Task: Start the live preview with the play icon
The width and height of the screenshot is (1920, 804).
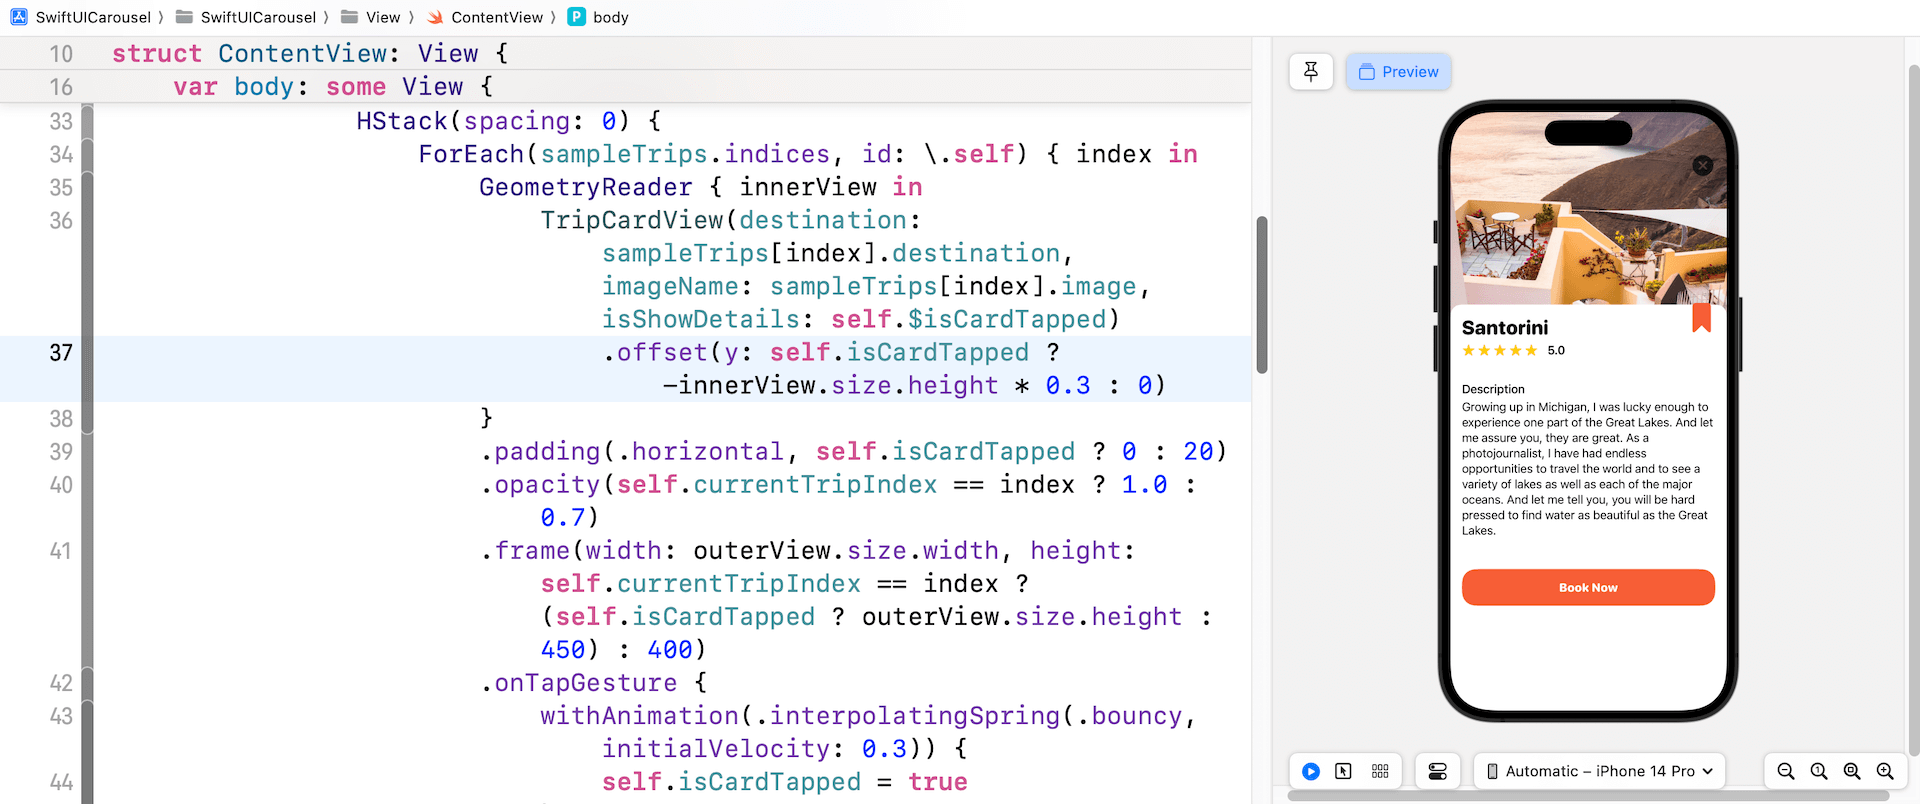Action: (1311, 771)
